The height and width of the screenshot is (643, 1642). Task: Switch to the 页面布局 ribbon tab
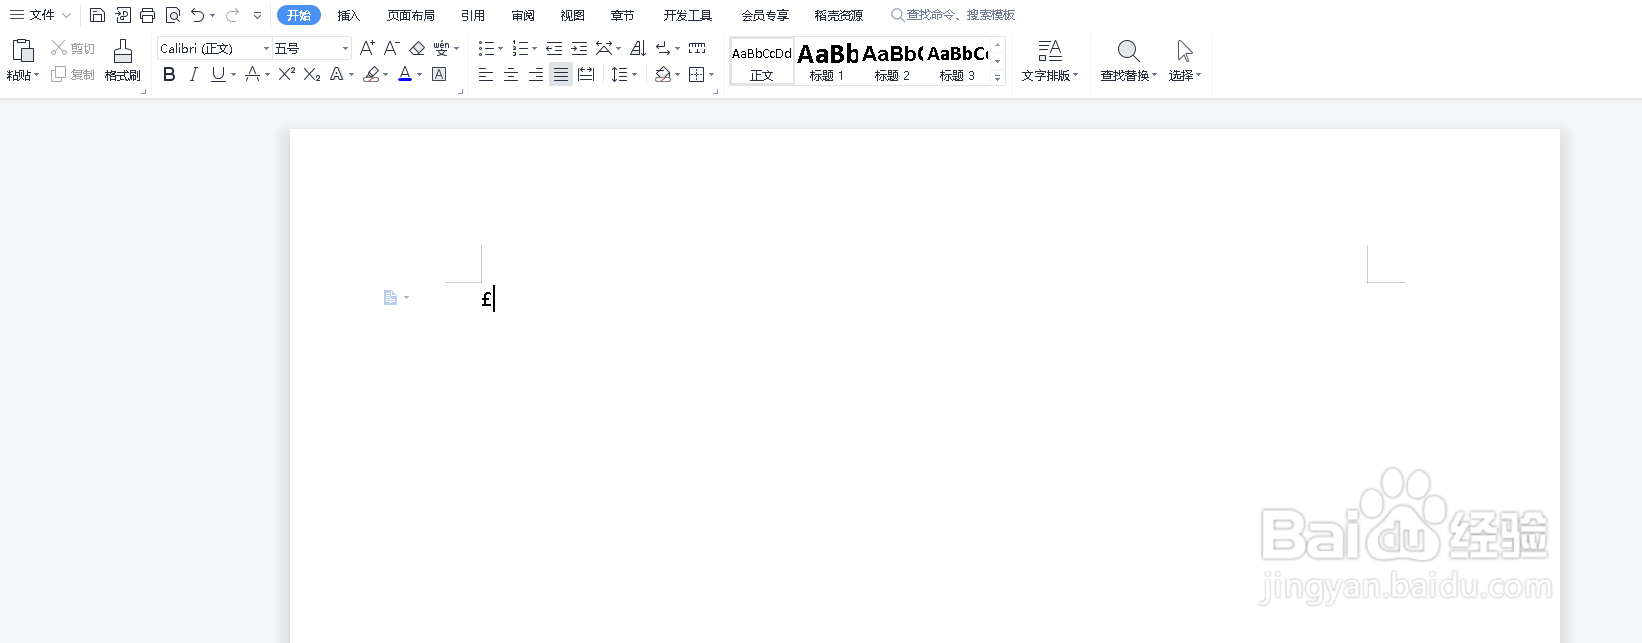[411, 15]
